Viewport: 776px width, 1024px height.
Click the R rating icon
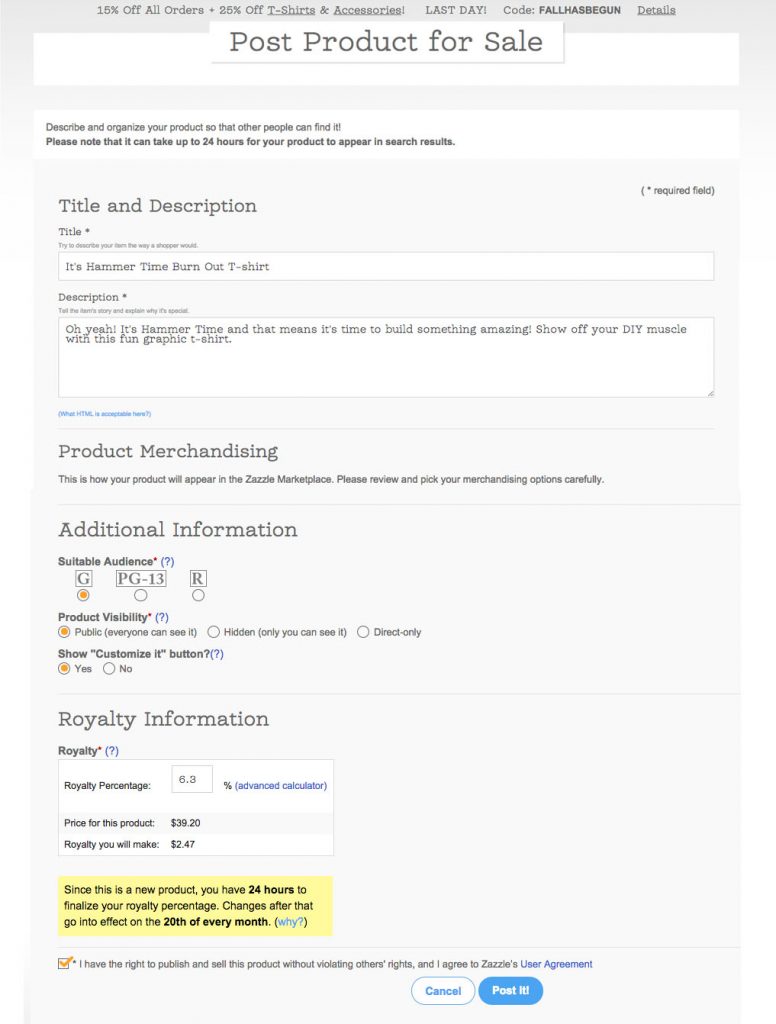coord(198,579)
